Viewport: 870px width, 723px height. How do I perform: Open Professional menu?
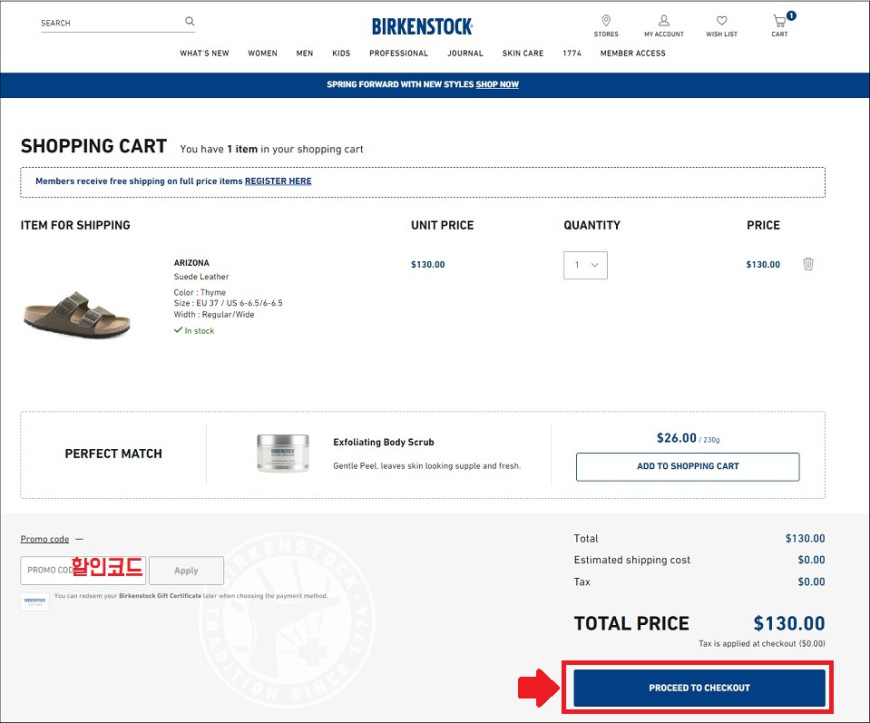click(398, 53)
